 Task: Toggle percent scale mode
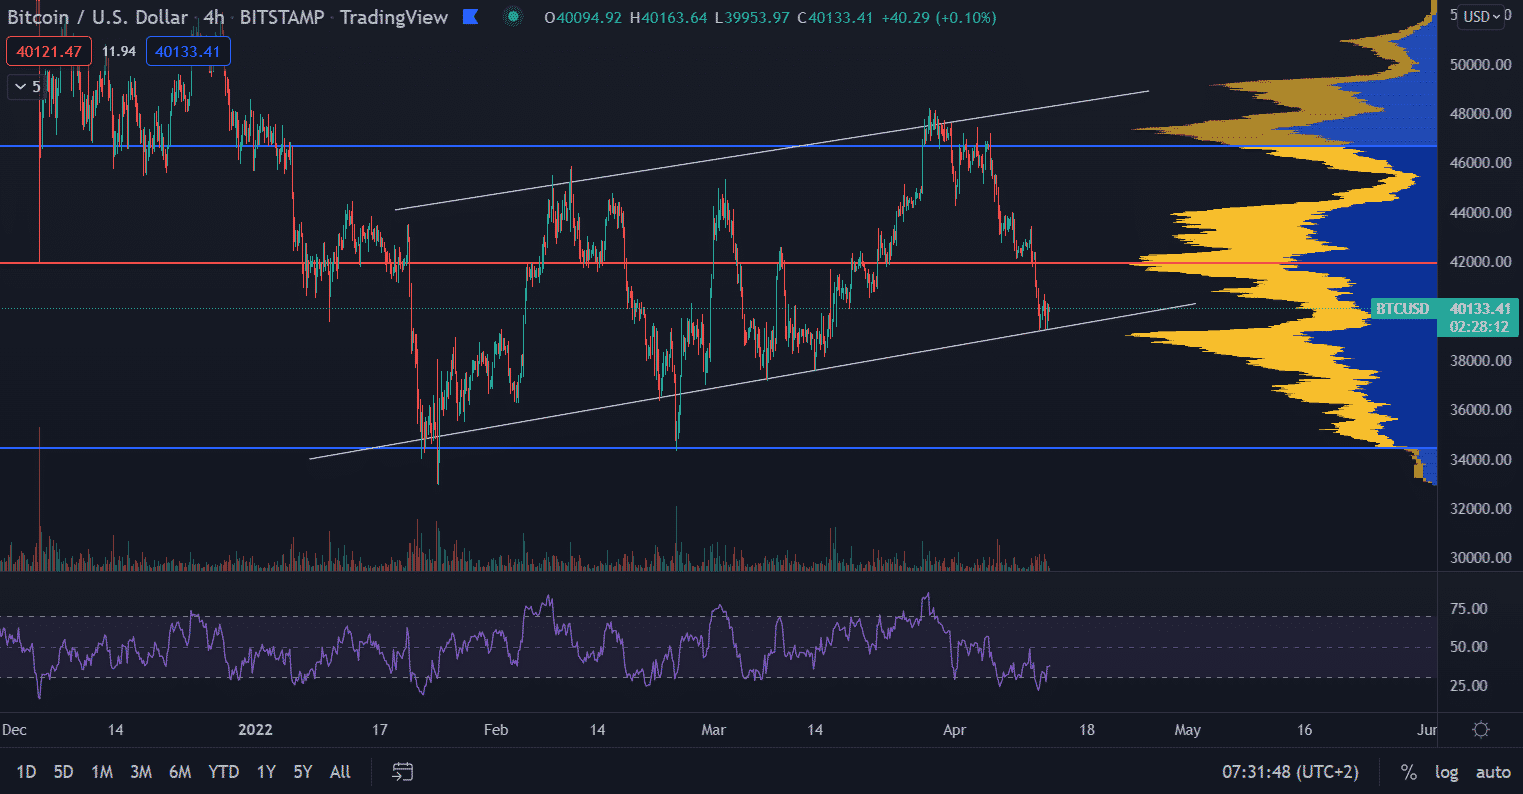pyautogui.click(x=1408, y=772)
